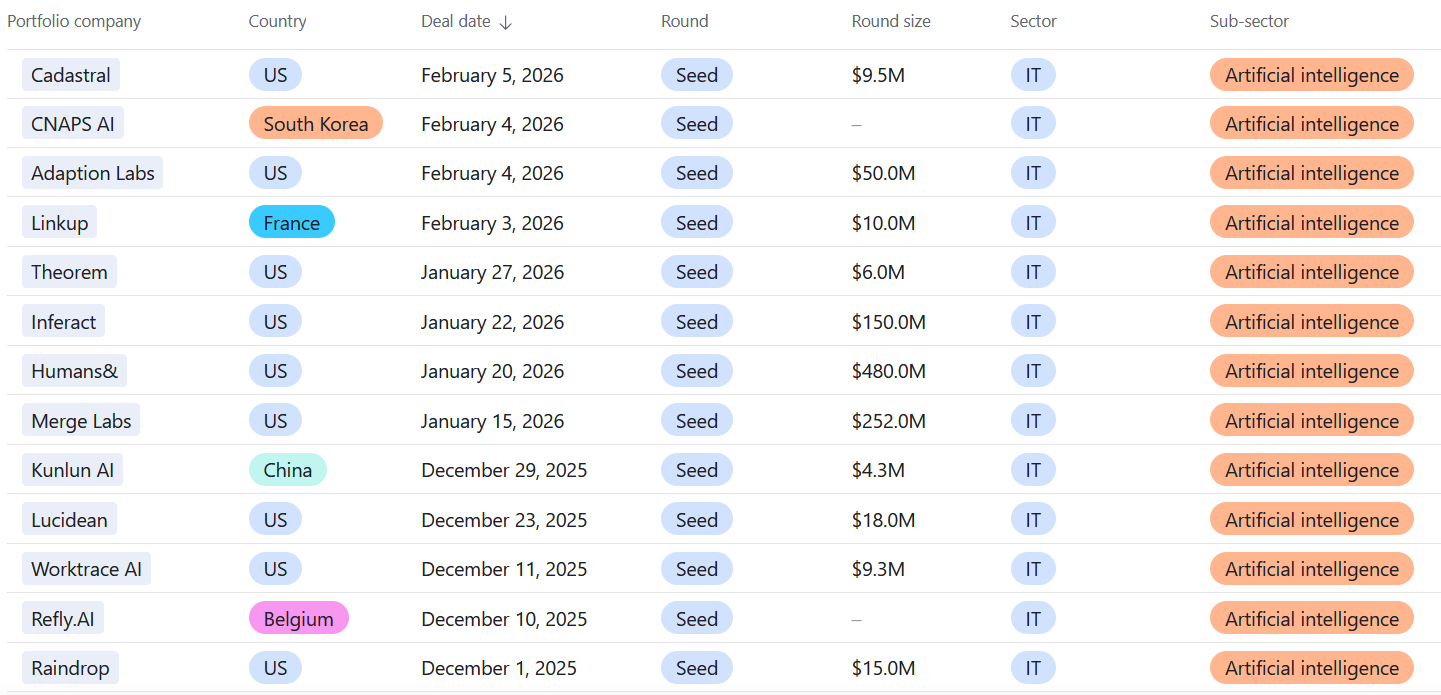Open Merge Labs company page
This screenshot has height=695, width=1441.
81,421
